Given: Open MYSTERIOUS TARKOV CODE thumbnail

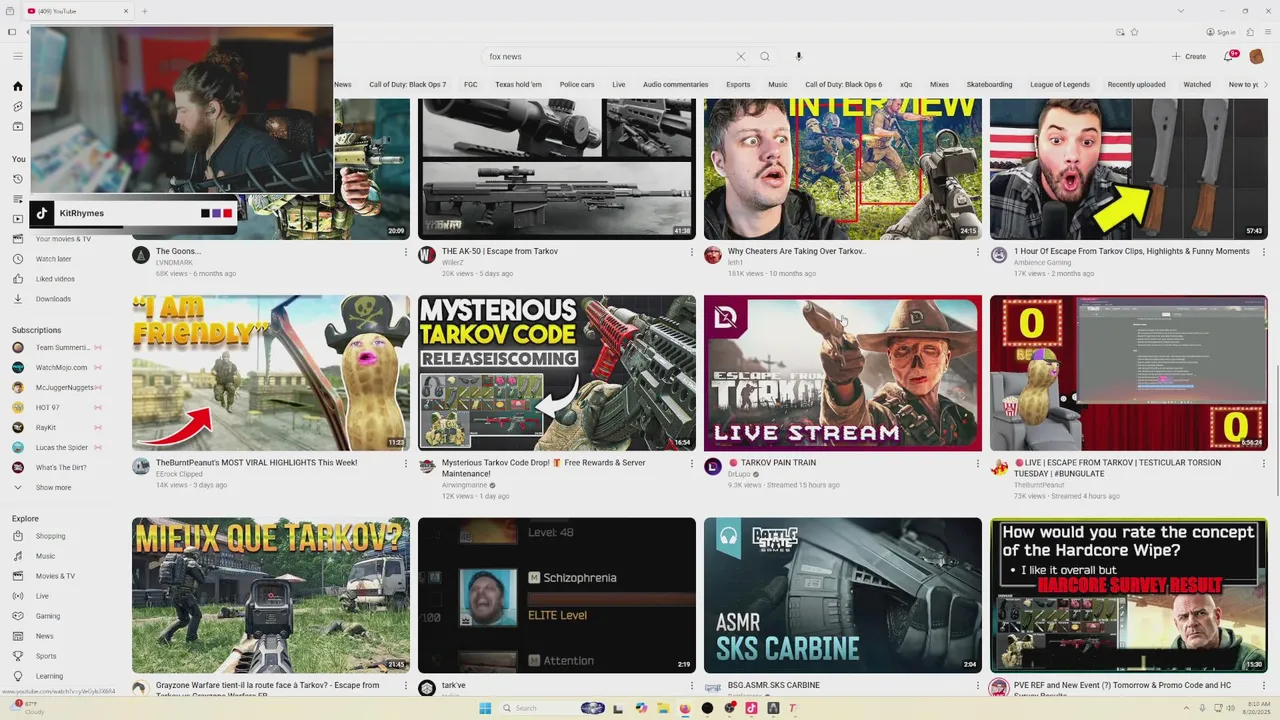Looking at the screenshot, I should tap(556, 373).
